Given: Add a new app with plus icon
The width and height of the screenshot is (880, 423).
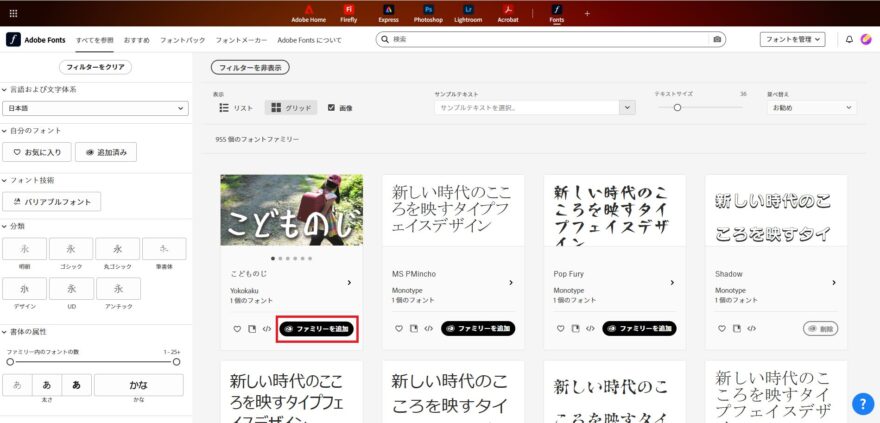Looking at the screenshot, I should (587, 13).
